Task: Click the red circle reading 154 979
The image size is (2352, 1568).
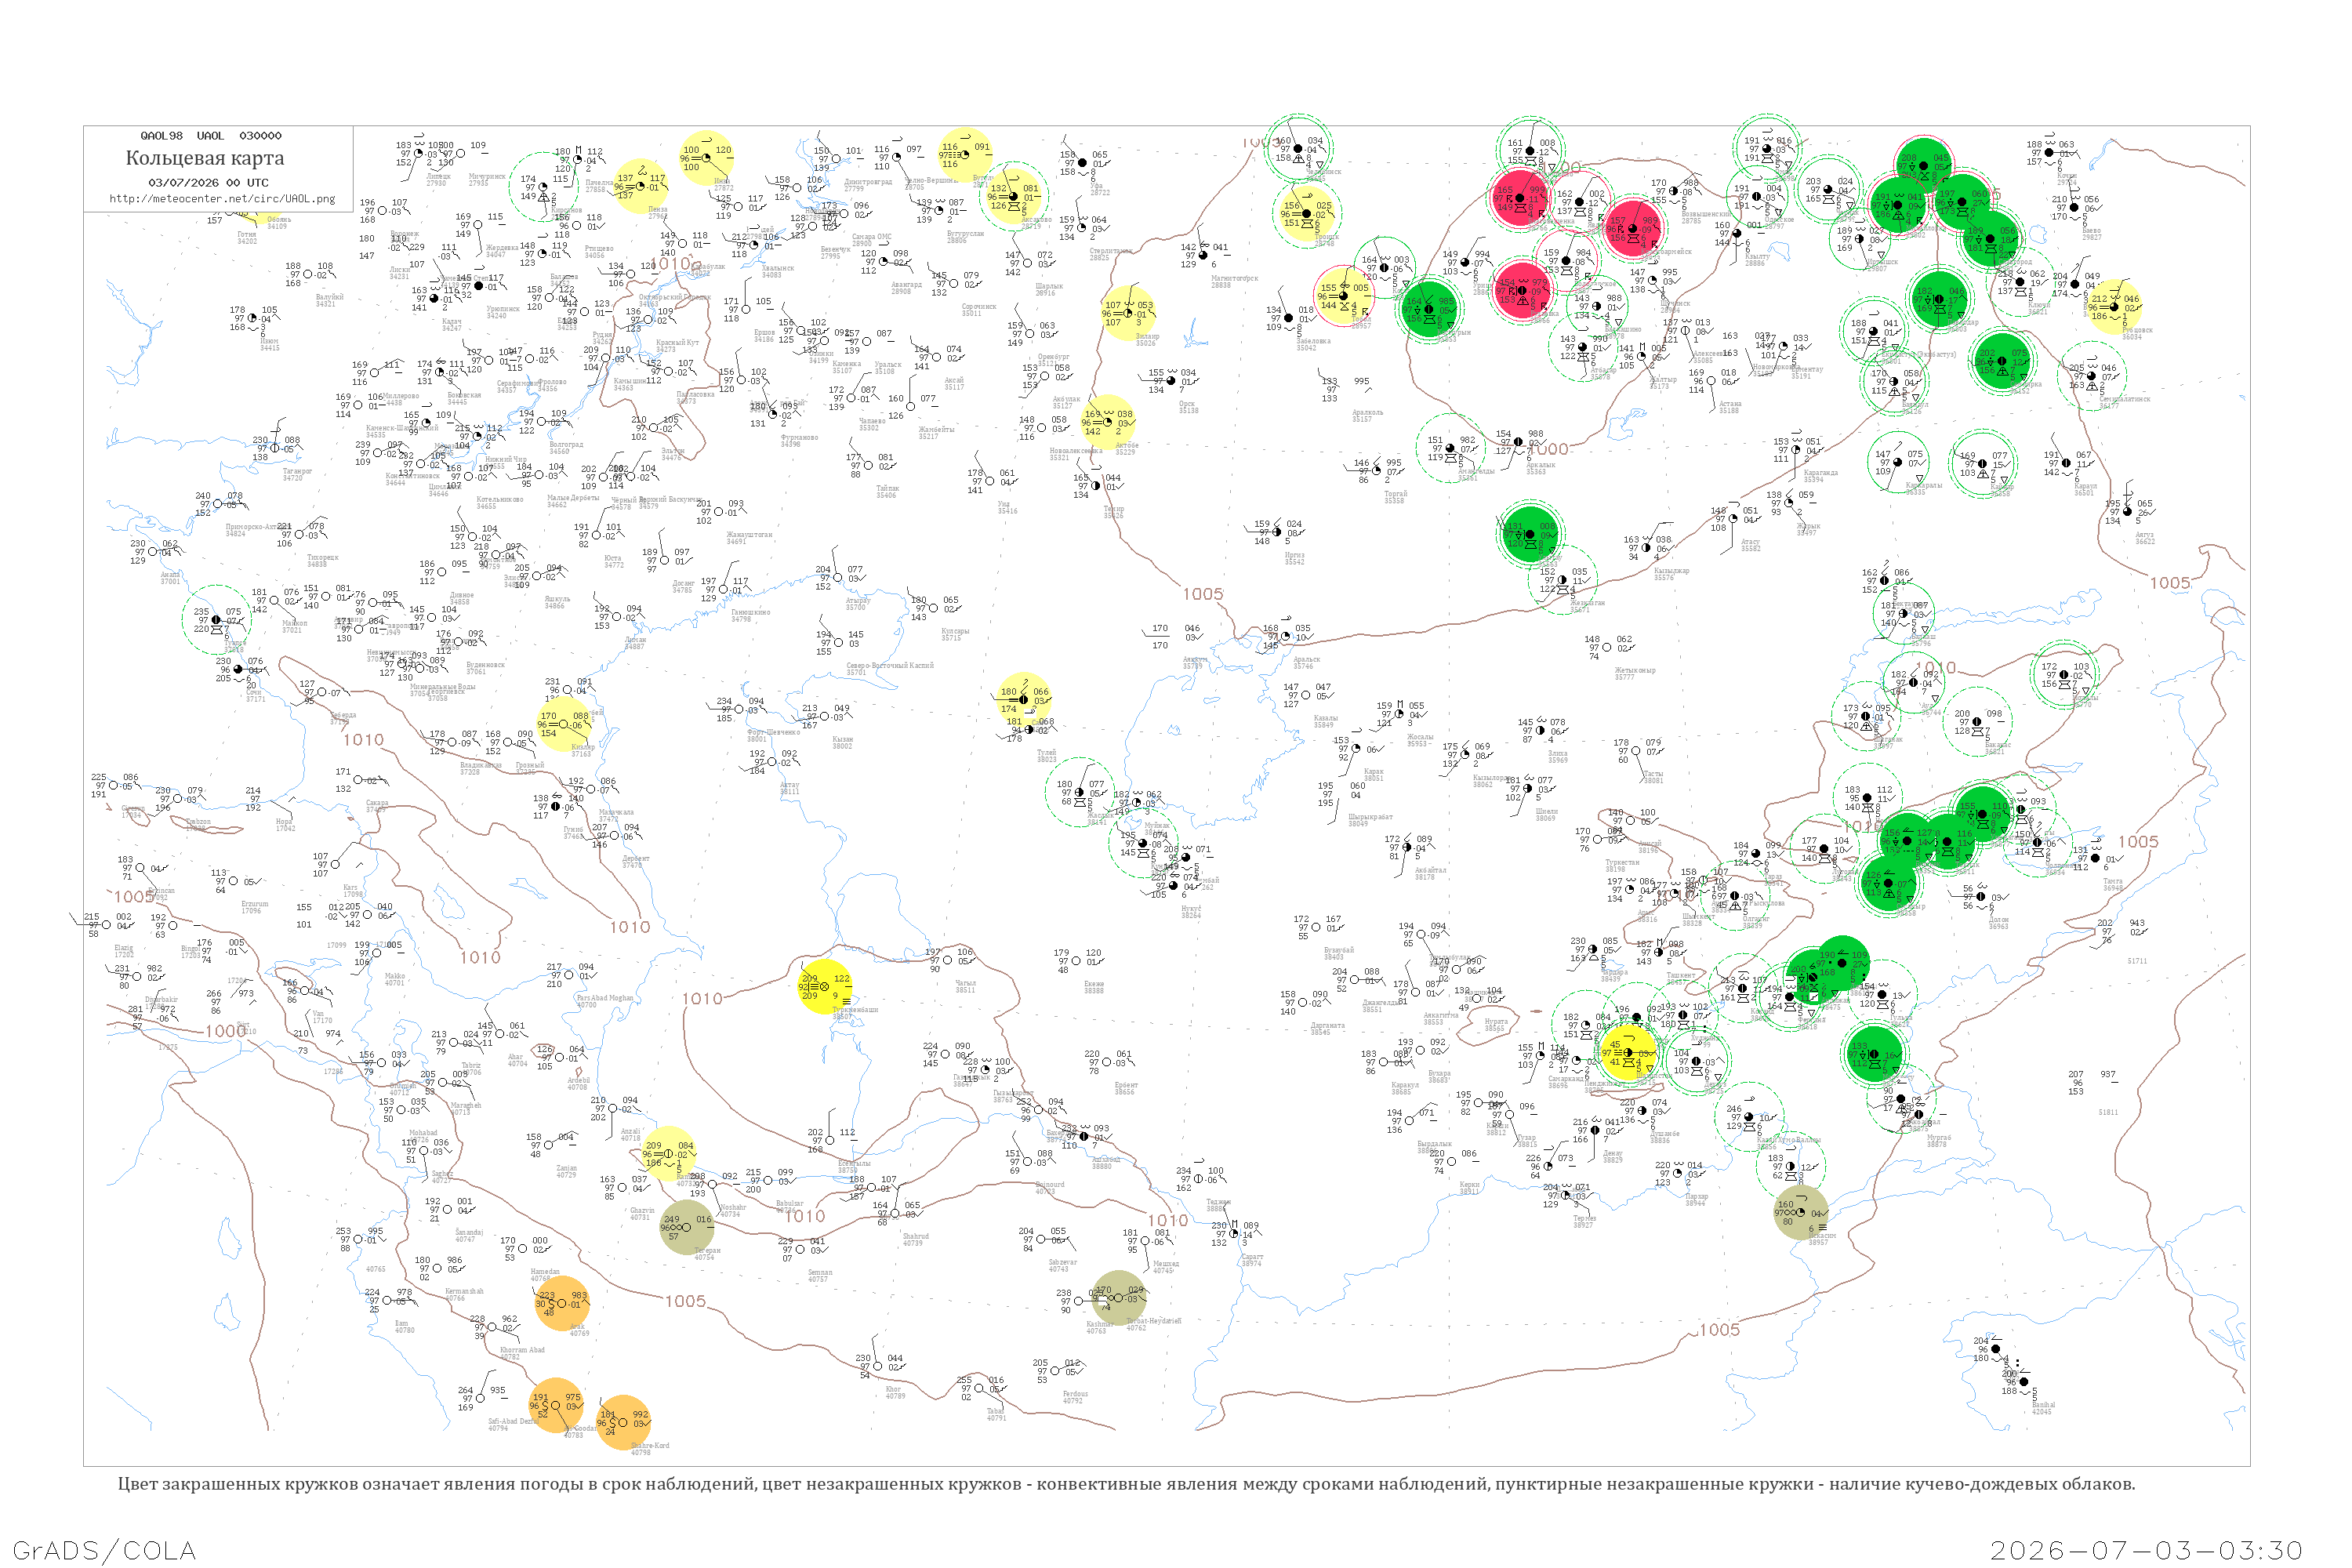Action: [1522, 291]
